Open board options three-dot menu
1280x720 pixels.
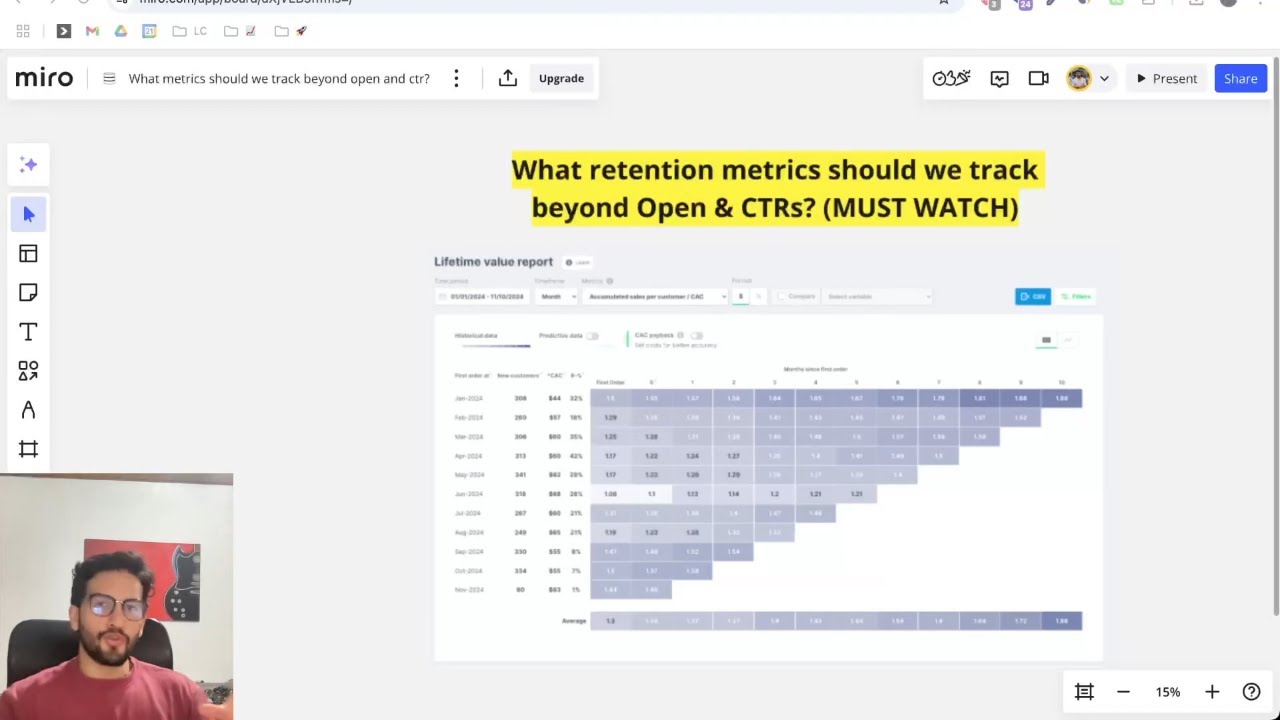(x=456, y=78)
